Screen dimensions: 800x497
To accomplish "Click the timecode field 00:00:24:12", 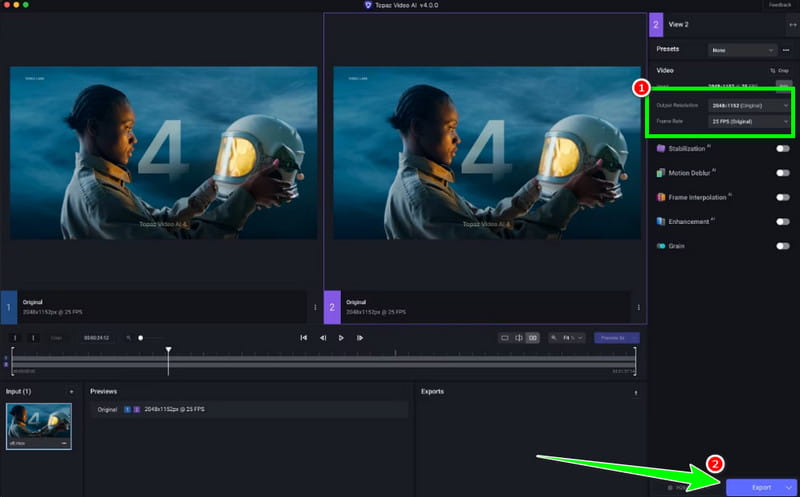I will tap(96, 338).
